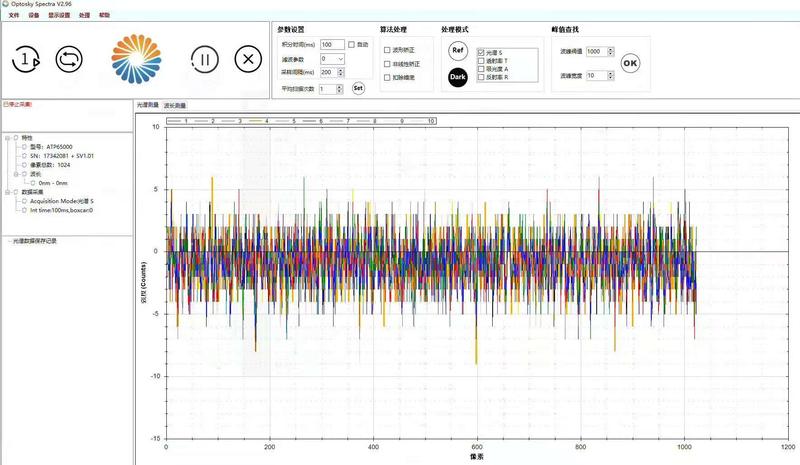Collapse the 特性 tree node

point(8,138)
